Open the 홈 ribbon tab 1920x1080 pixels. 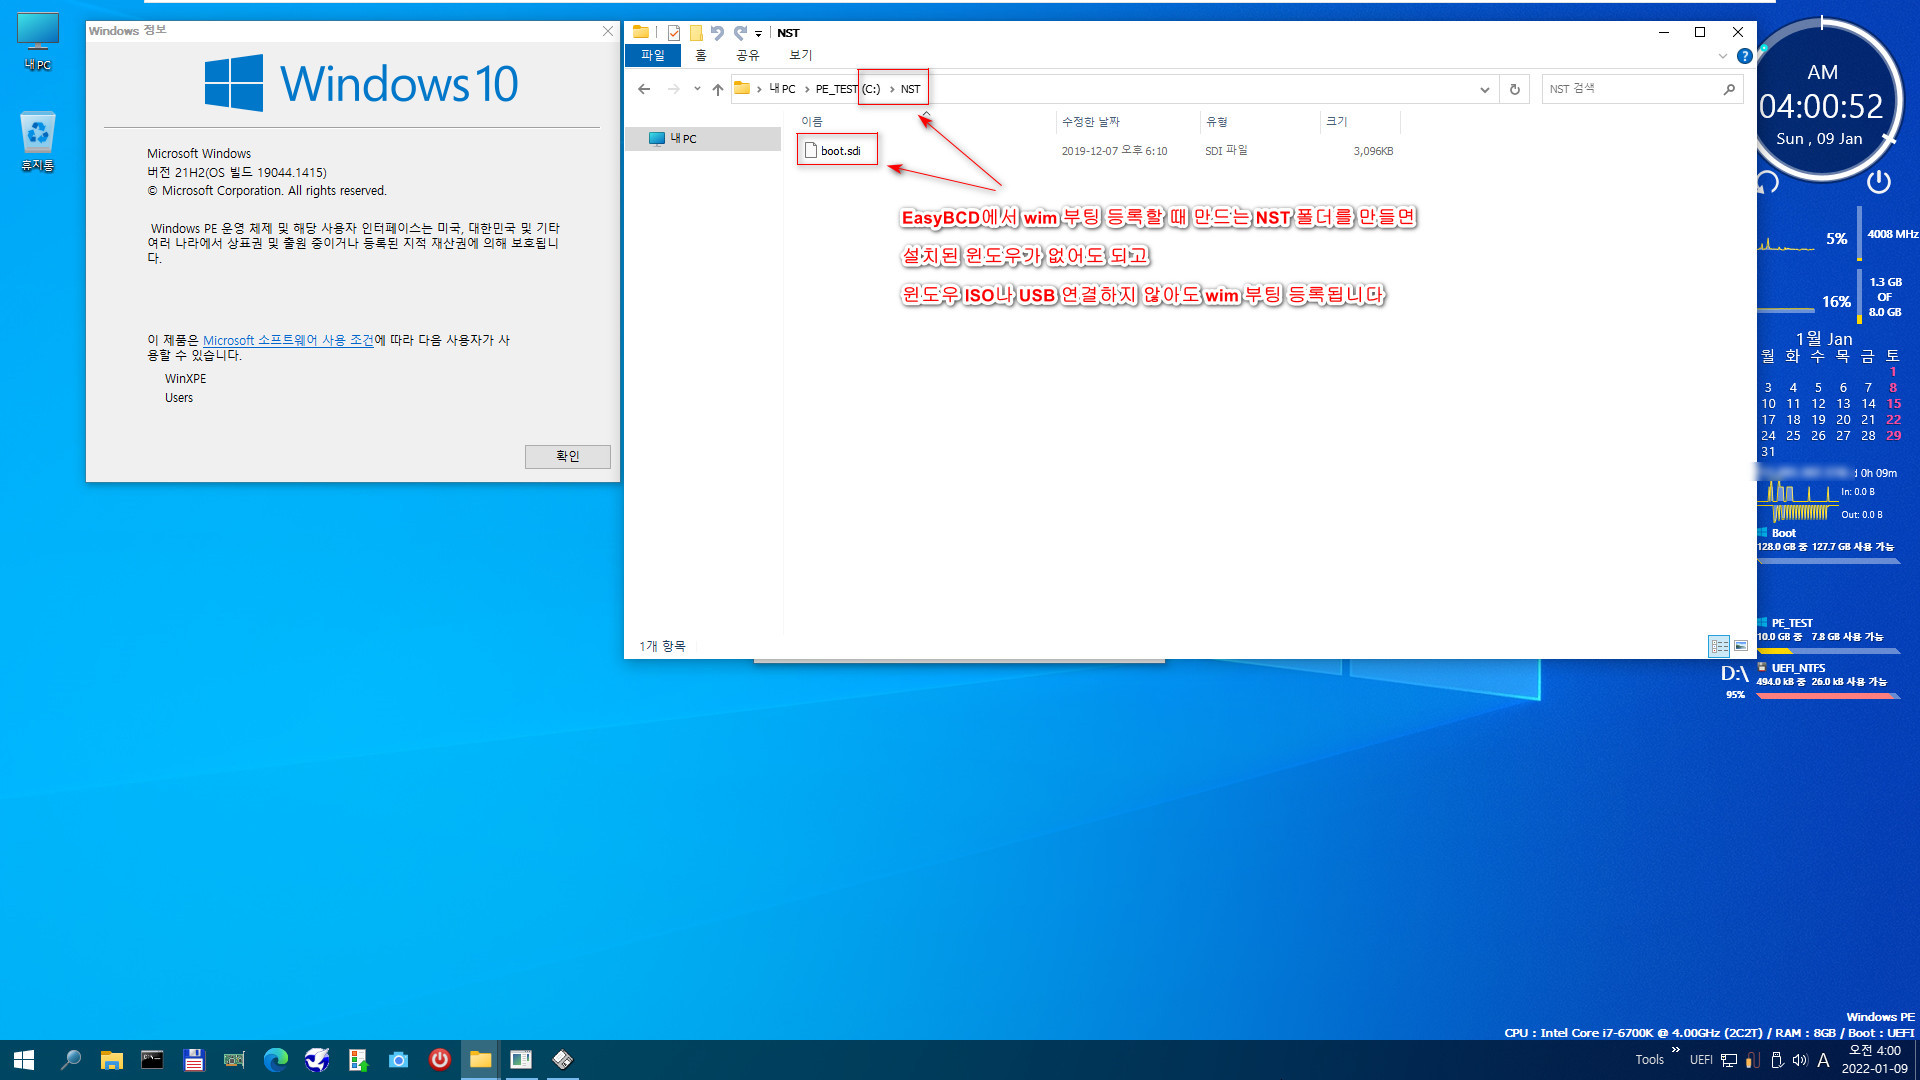coord(701,56)
